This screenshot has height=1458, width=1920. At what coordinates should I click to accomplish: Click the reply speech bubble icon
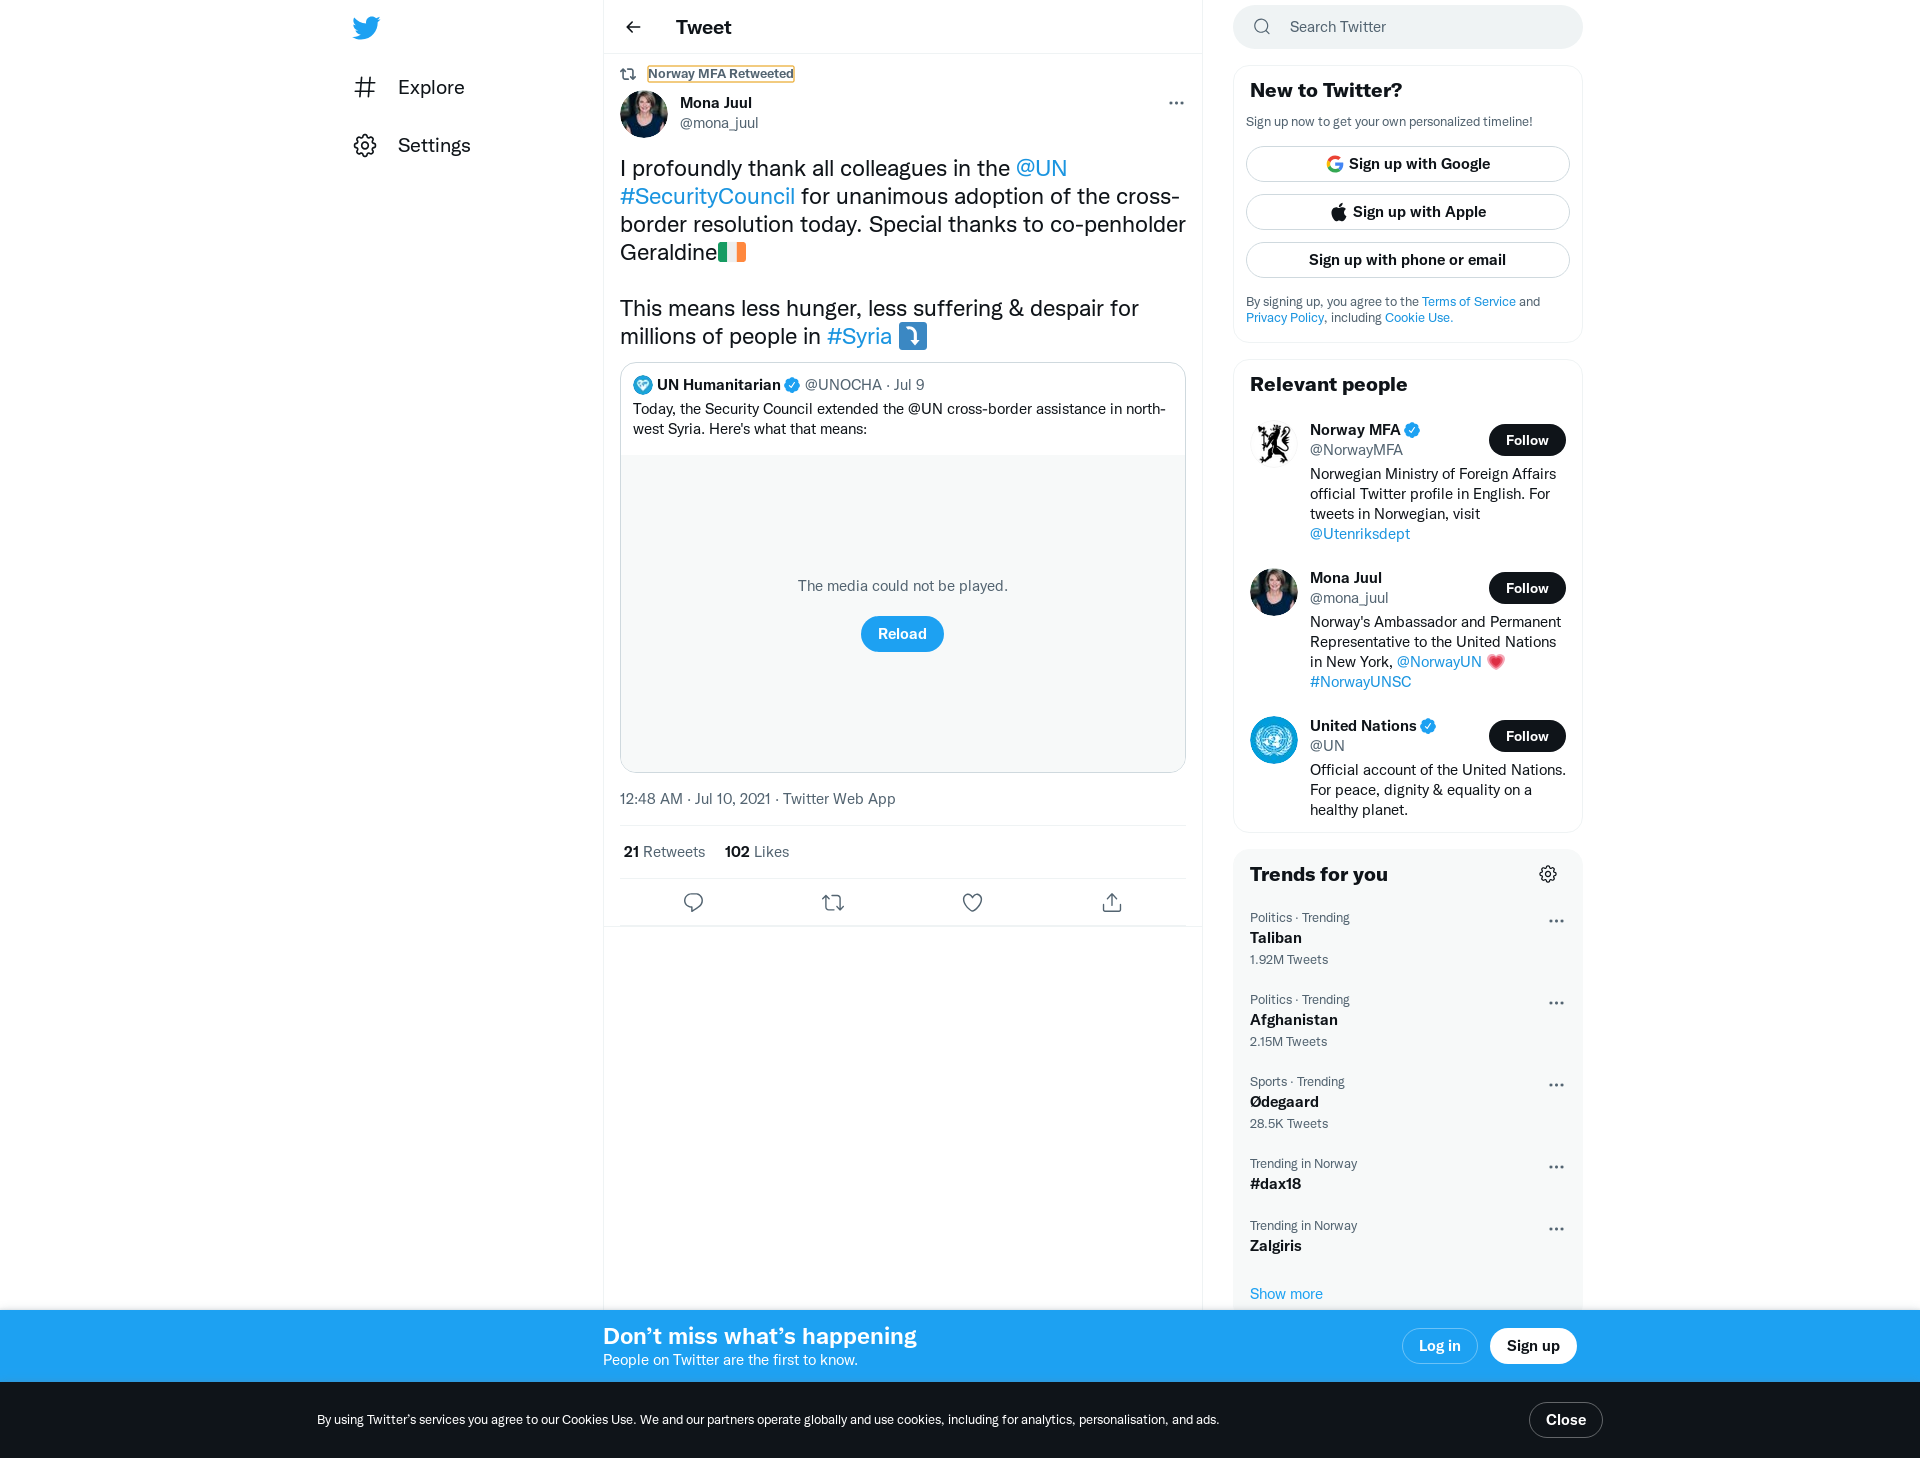(x=693, y=903)
